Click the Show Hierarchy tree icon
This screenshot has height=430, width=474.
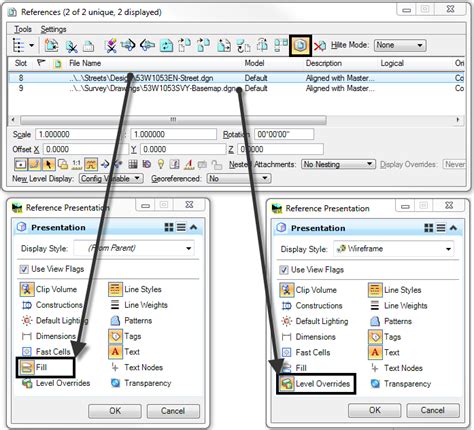(x=18, y=45)
